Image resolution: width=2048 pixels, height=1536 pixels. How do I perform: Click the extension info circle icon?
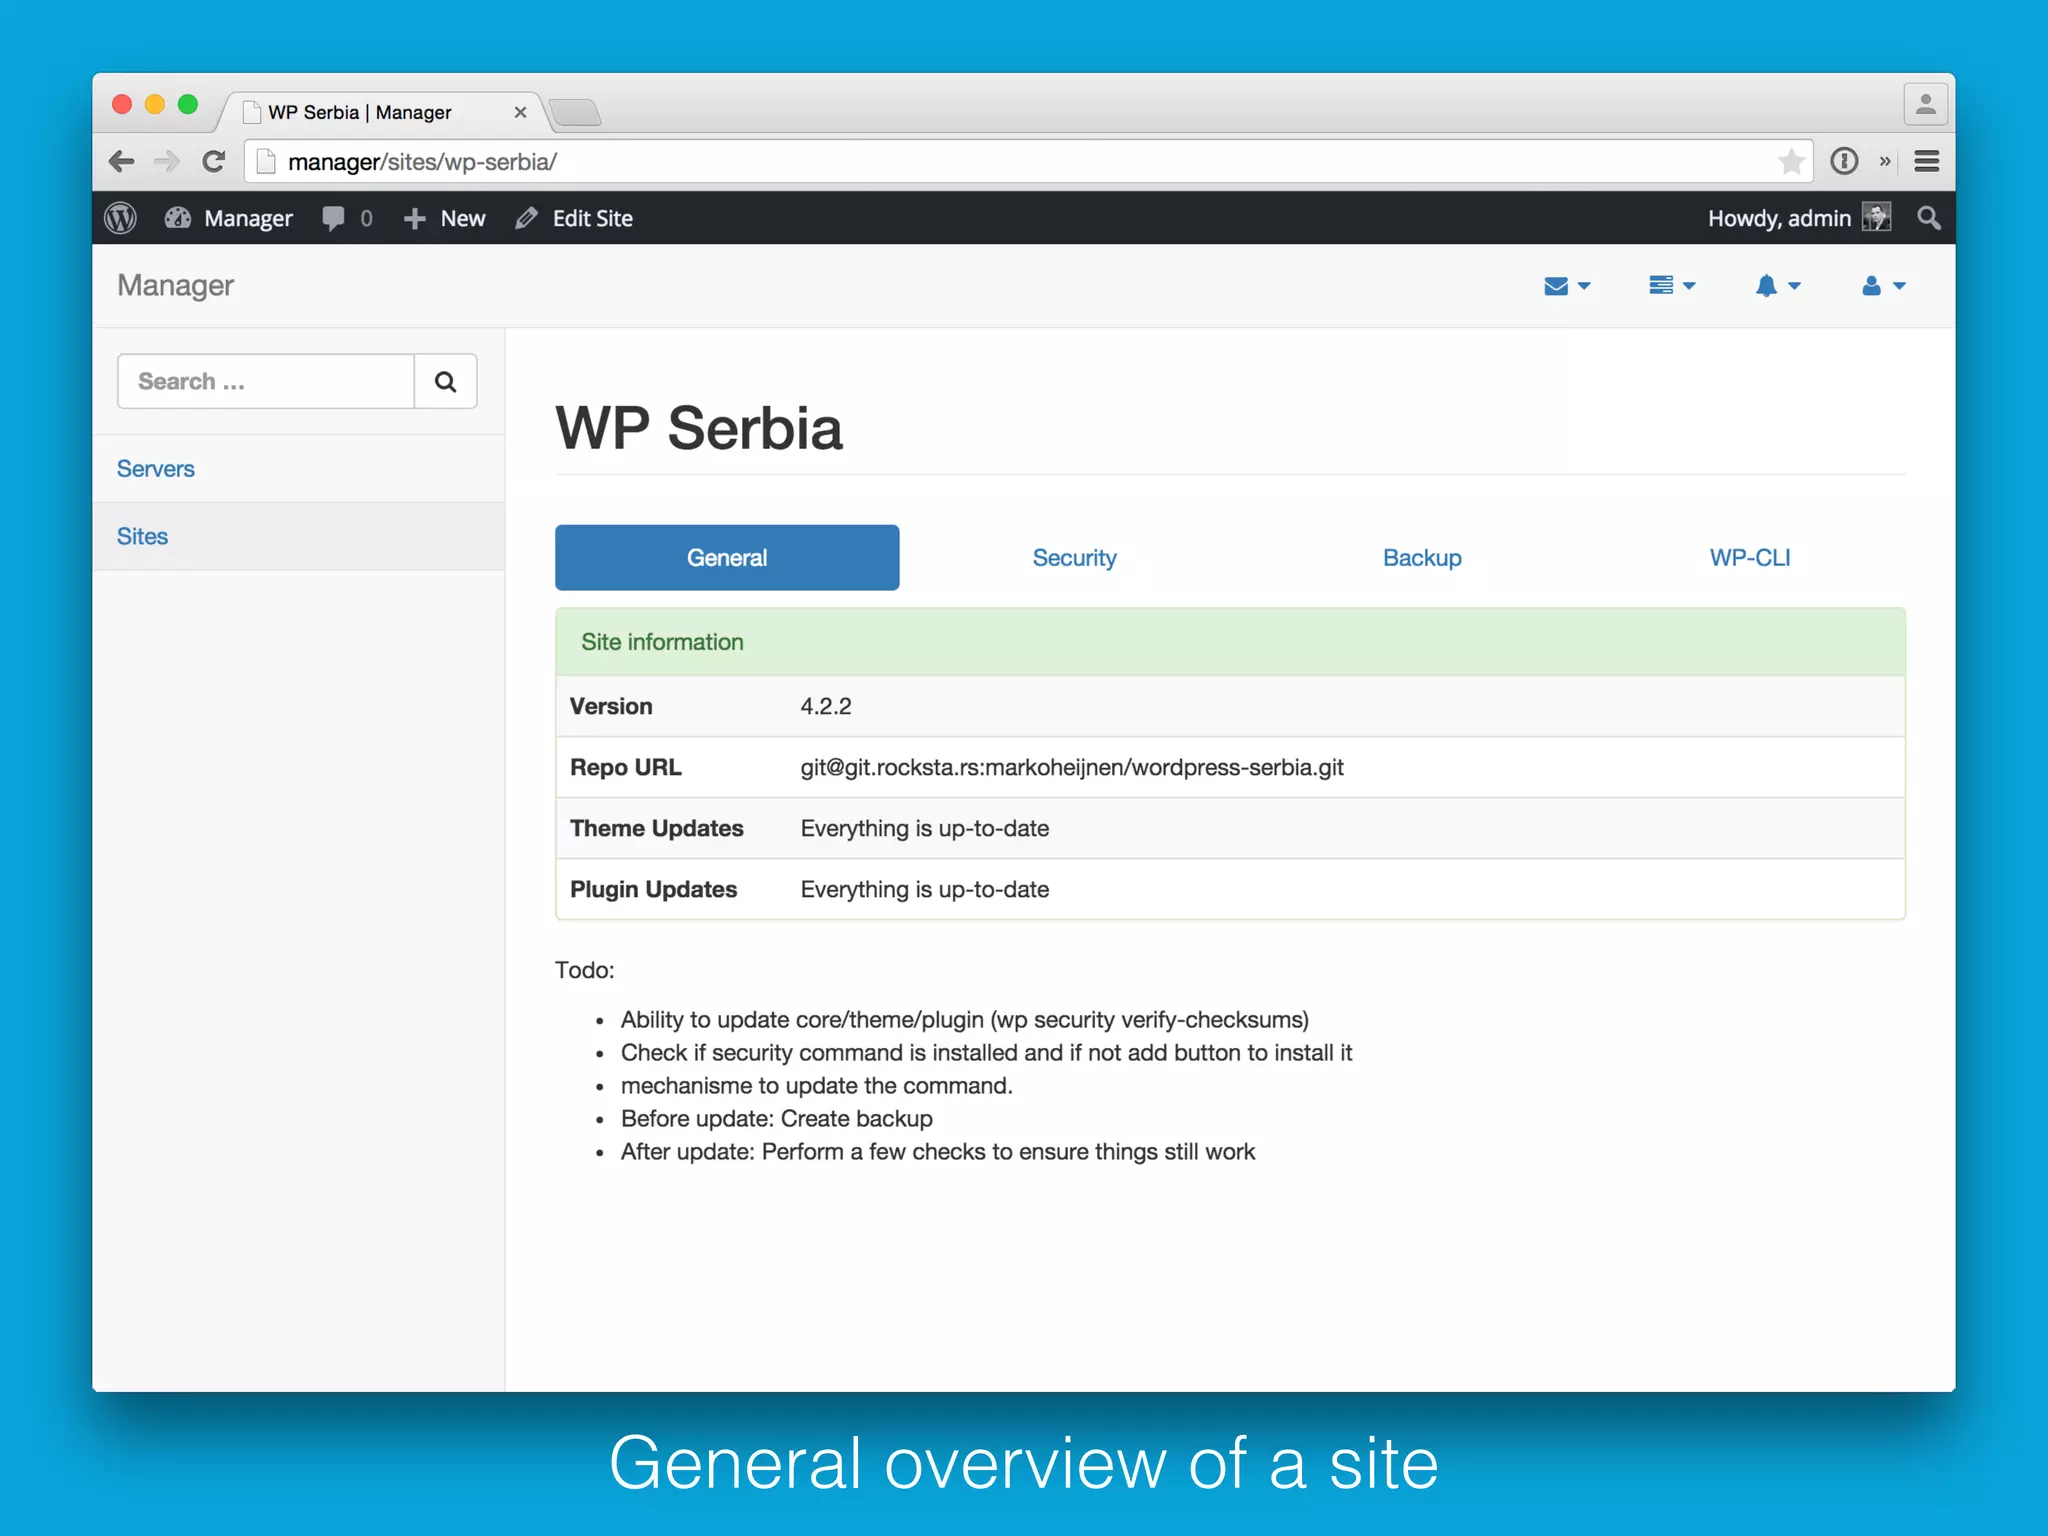(x=1844, y=161)
